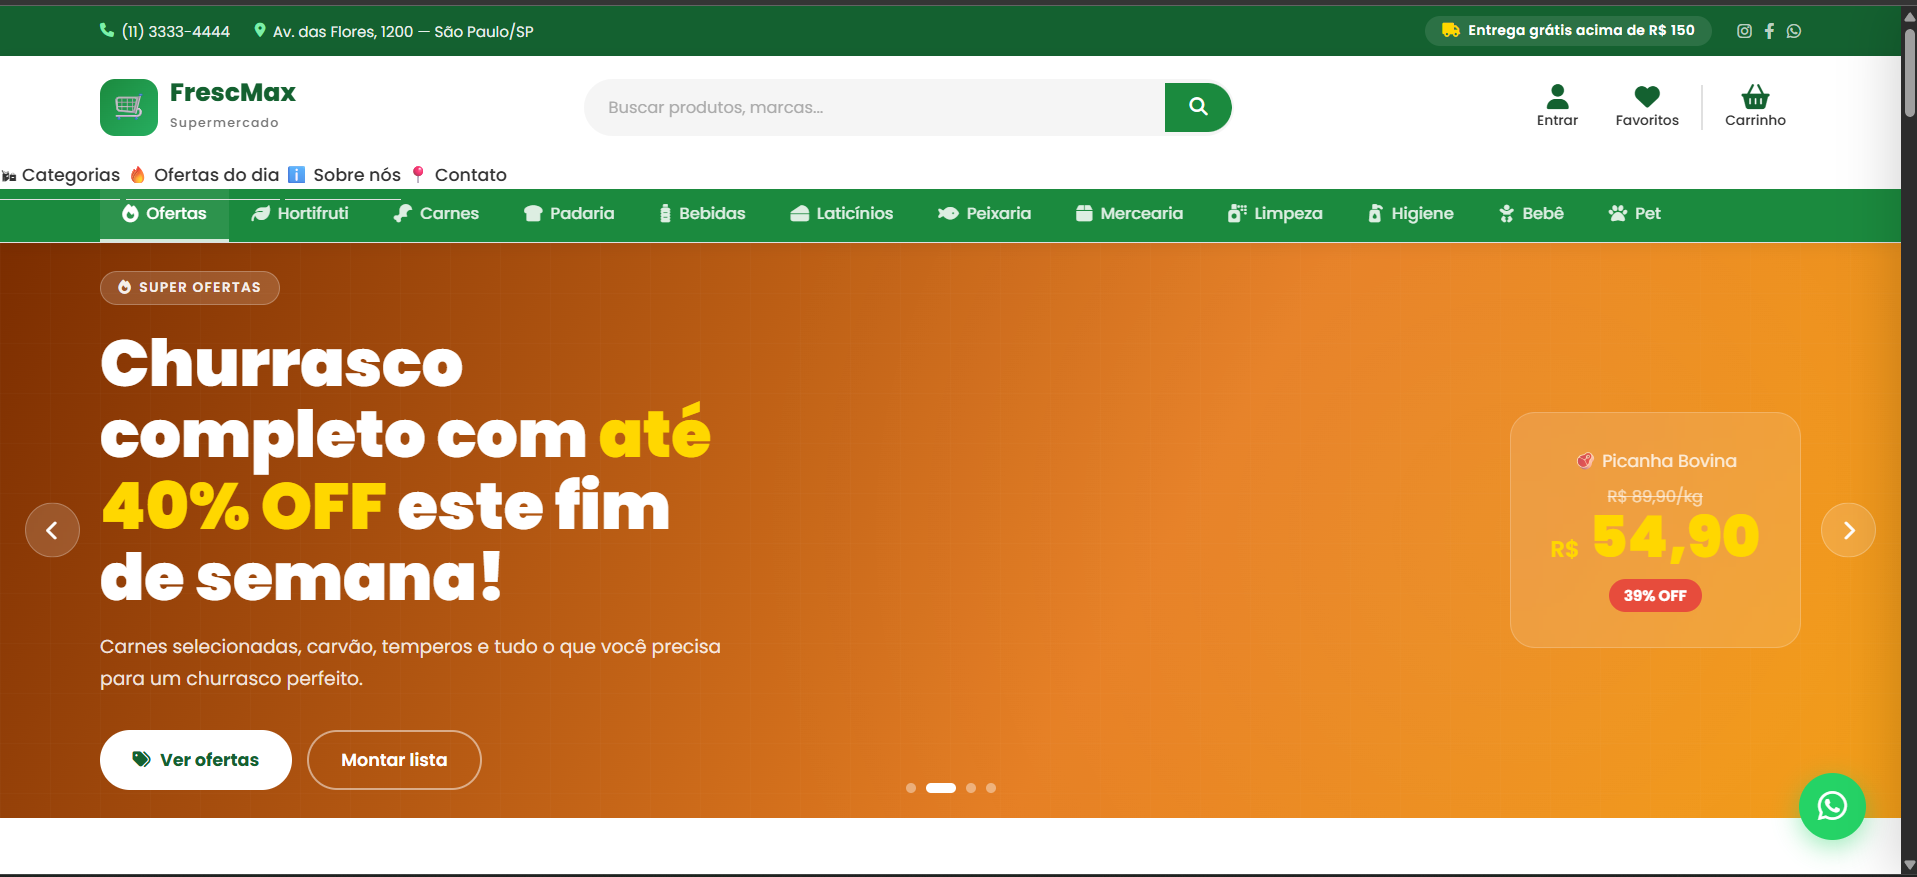Click the scrollbar down arrow
Screen dimensions: 1917x877
point(1909,866)
